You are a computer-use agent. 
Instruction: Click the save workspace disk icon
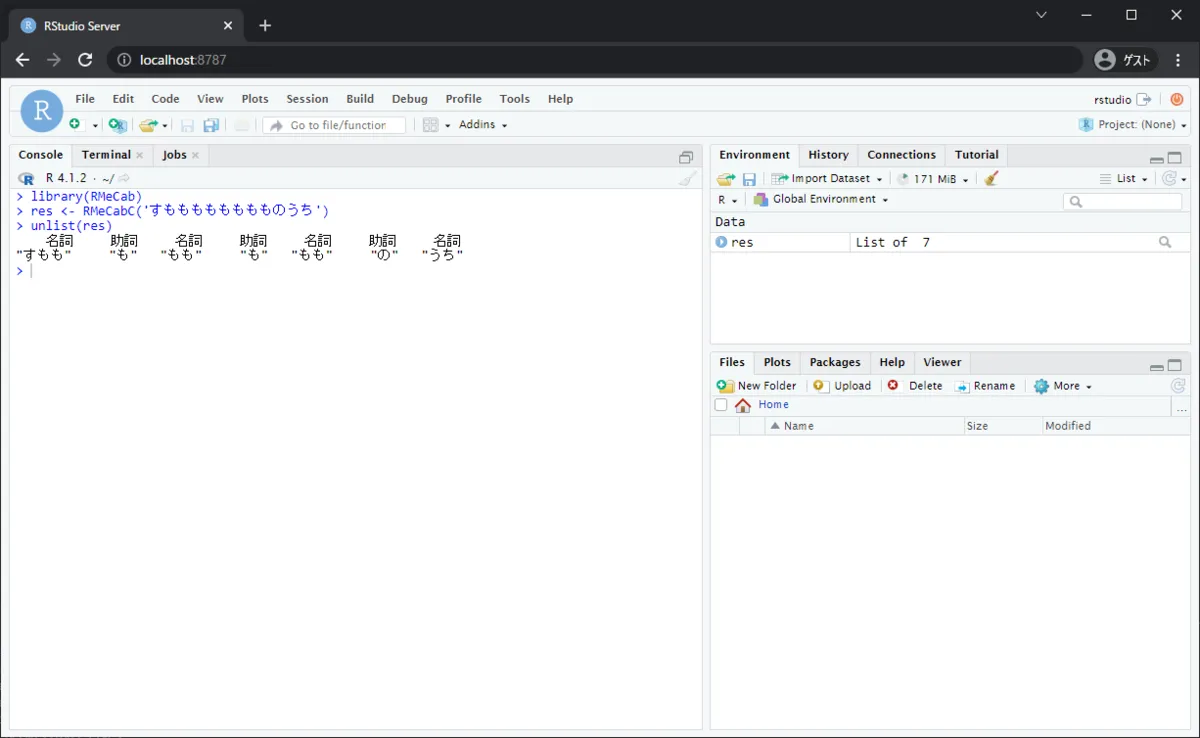click(749, 179)
